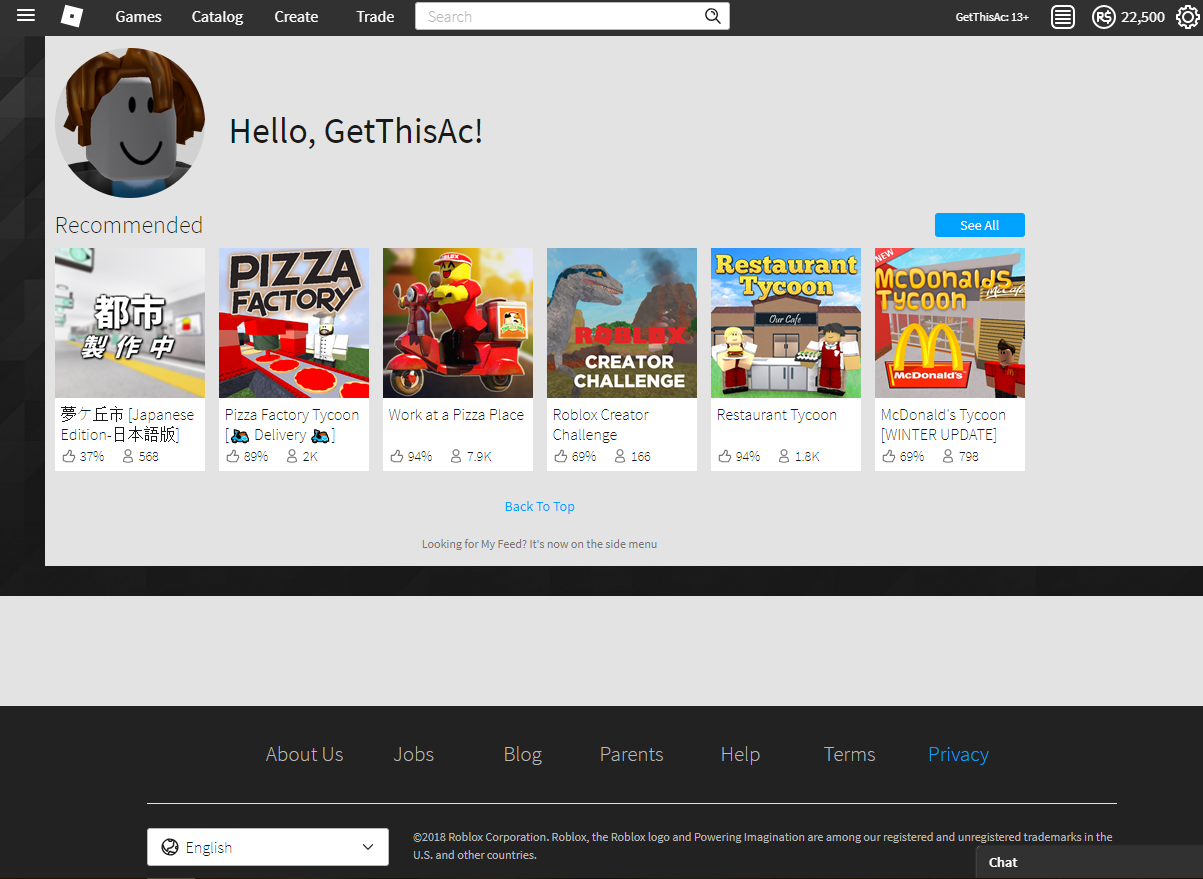Viewport: 1203px width, 879px height.
Task: Open the notifications feed icon
Action: (1063, 17)
